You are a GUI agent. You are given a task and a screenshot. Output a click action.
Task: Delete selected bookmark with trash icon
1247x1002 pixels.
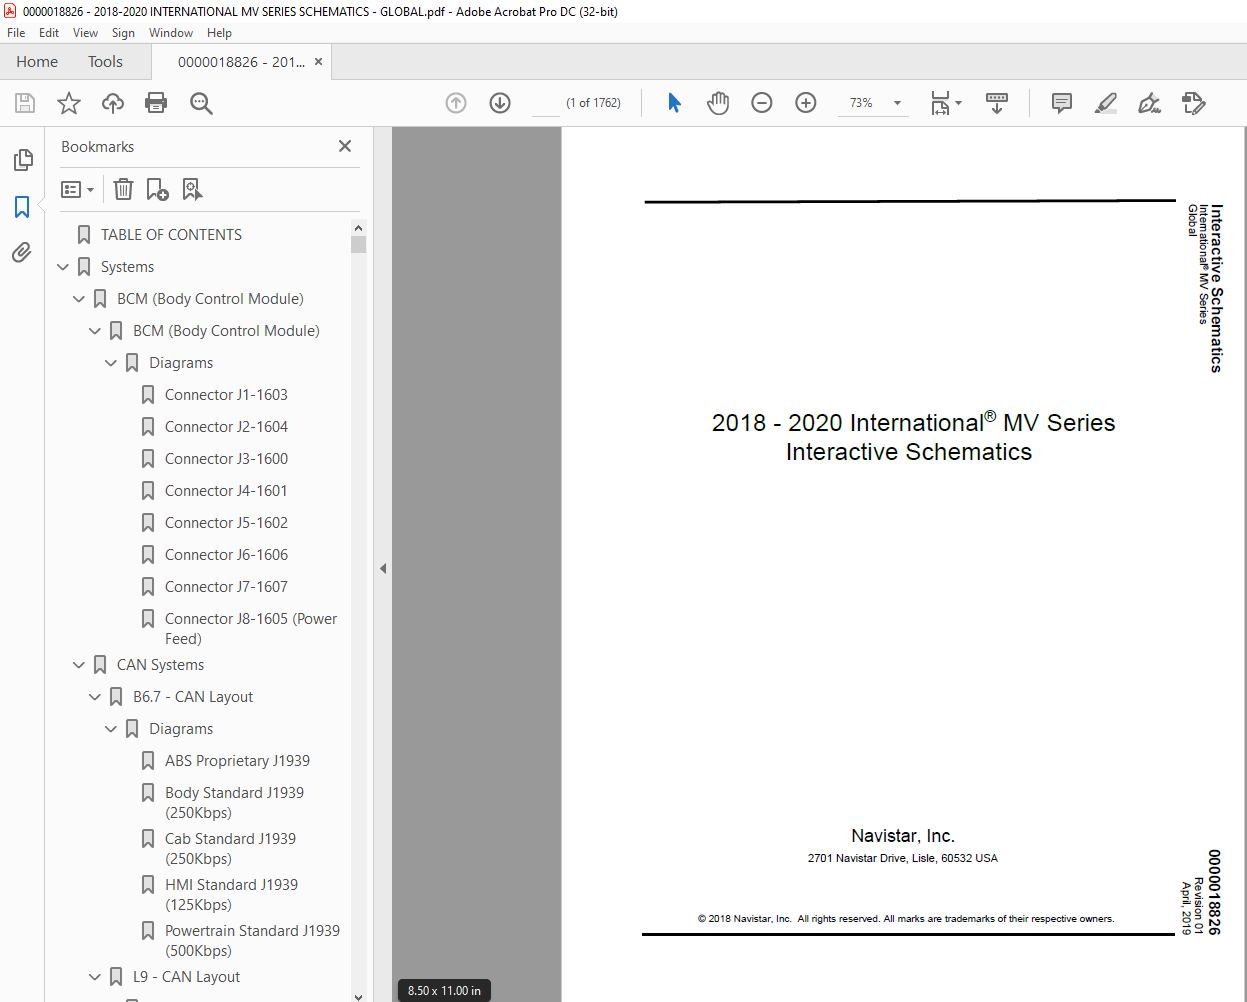[123, 189]
